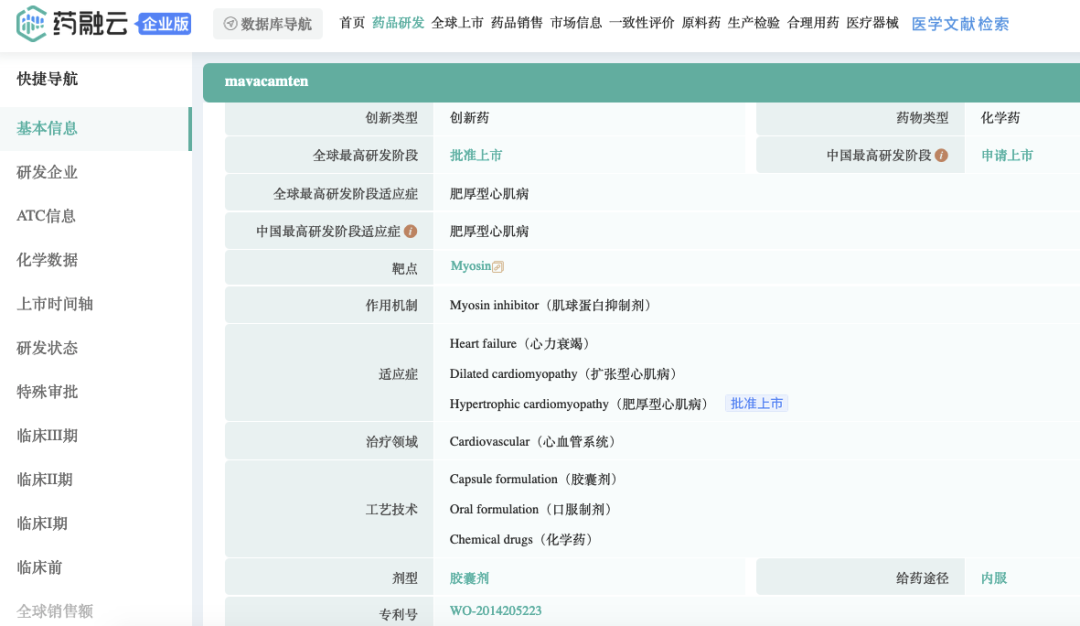Image resolution: width=1080 pixels, height=626 pixels.
Task: Click the 批准上市 global stage link
Action: coord(476,155)
